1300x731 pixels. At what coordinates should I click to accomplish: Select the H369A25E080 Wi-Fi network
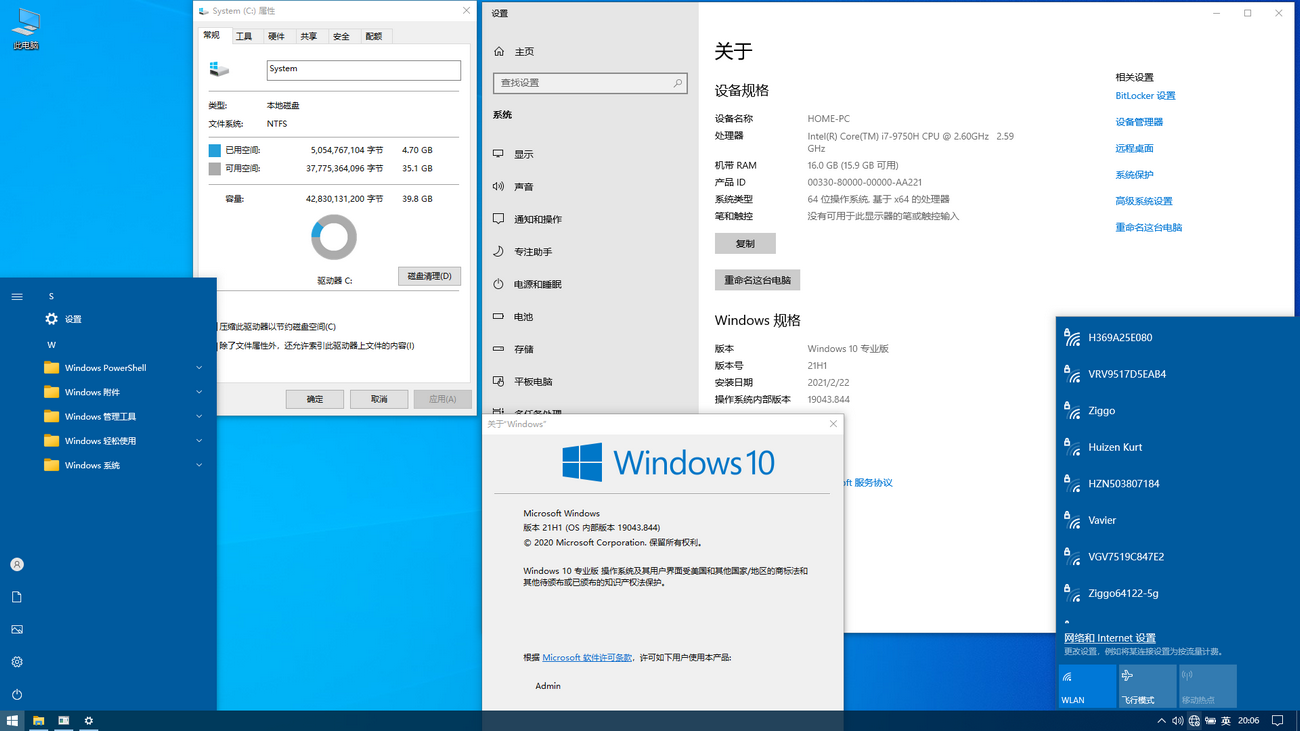[x=1177, y=338]
